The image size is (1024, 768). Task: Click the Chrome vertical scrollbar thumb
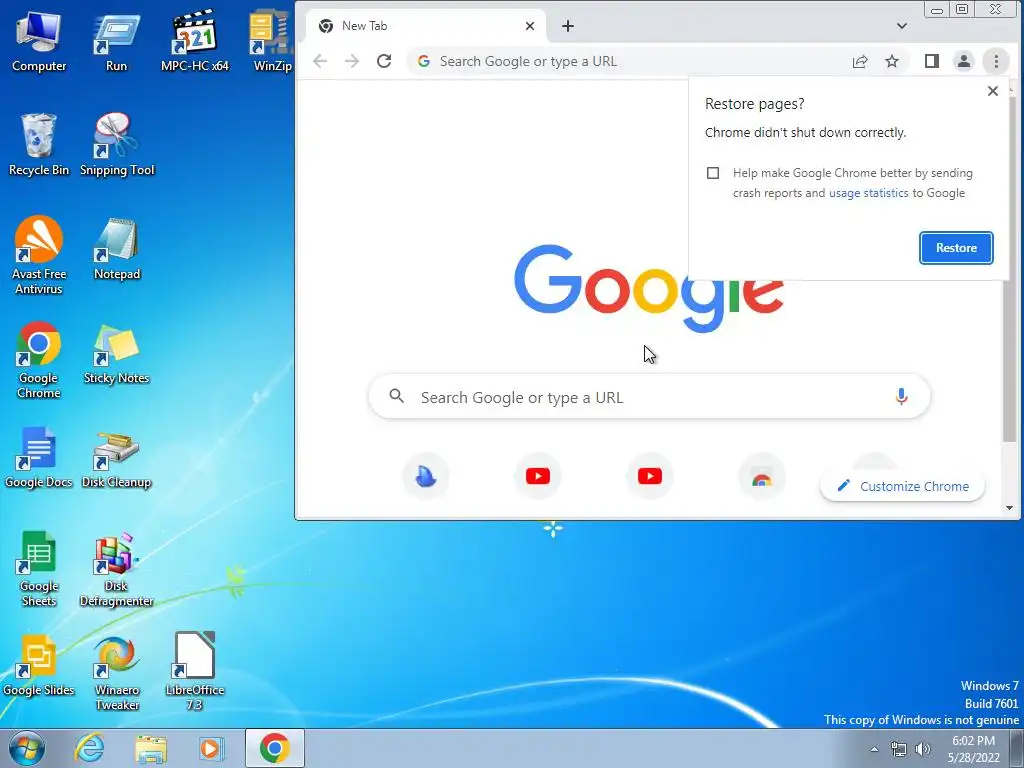click(x=1010, y=271)
